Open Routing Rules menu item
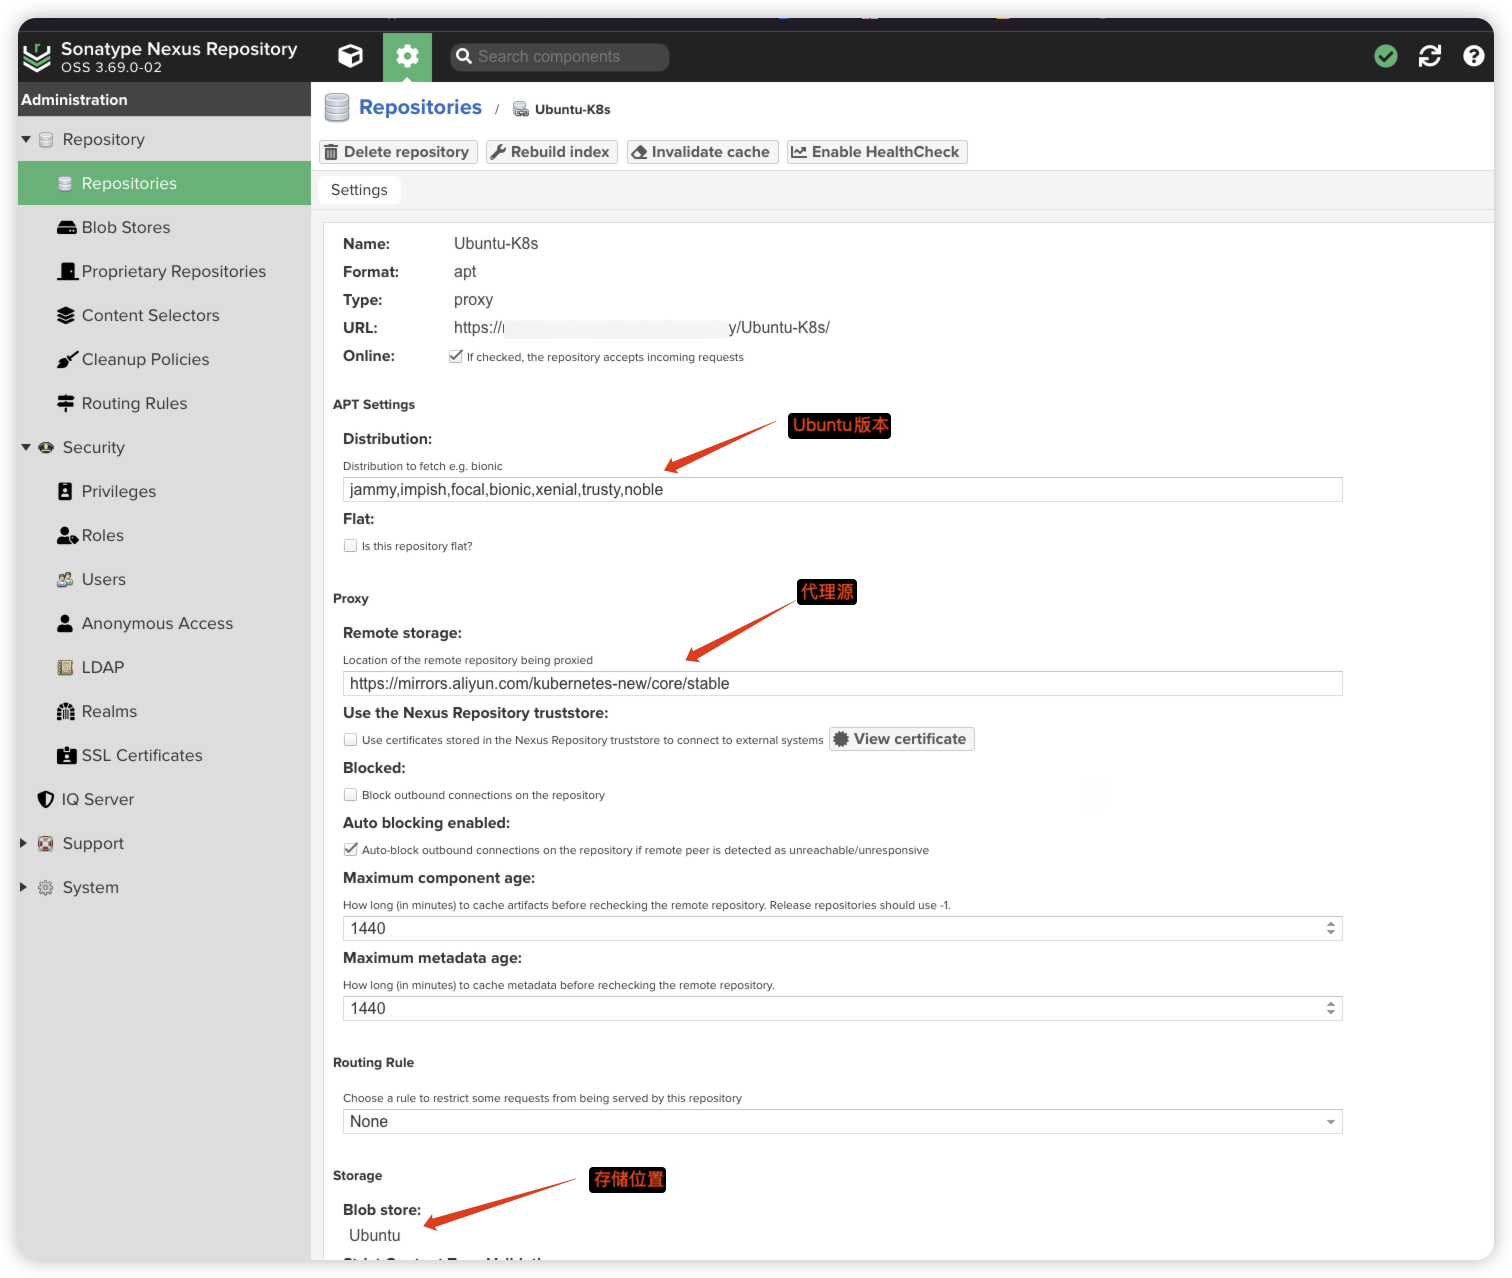This screenshot has width=1512, height=1278. pyautogui.click(x=164, y=403)
